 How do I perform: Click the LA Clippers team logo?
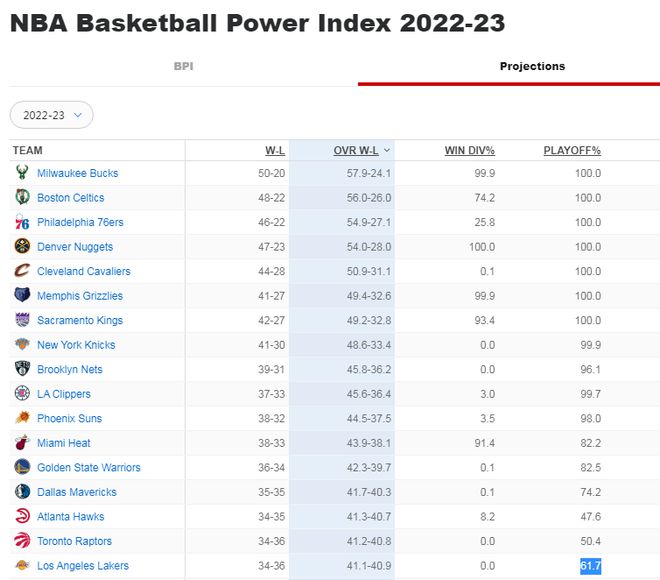pos(22,394)
